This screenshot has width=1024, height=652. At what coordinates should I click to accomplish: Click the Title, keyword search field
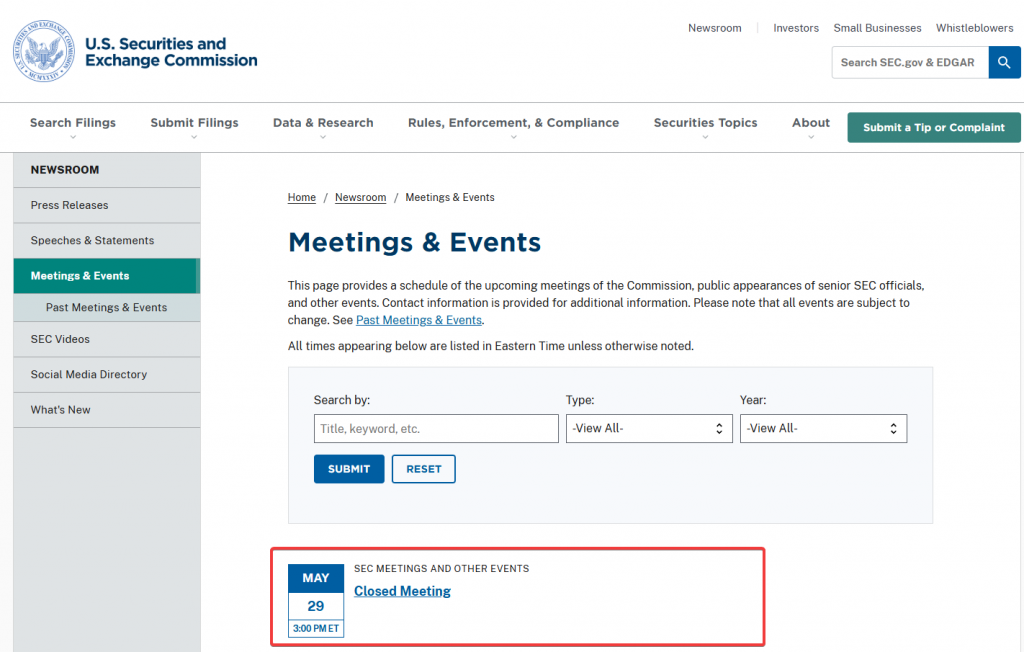436,428
